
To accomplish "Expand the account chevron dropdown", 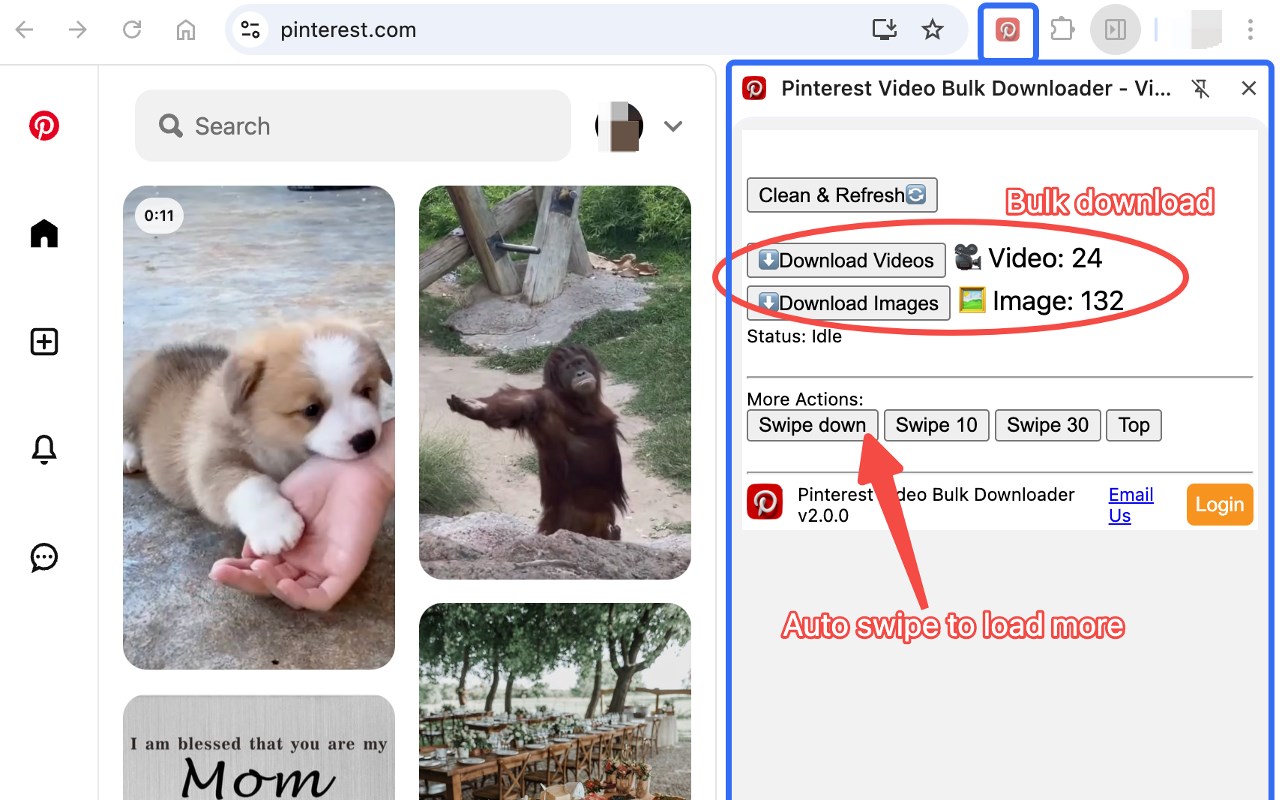I will tap(673, 127).
